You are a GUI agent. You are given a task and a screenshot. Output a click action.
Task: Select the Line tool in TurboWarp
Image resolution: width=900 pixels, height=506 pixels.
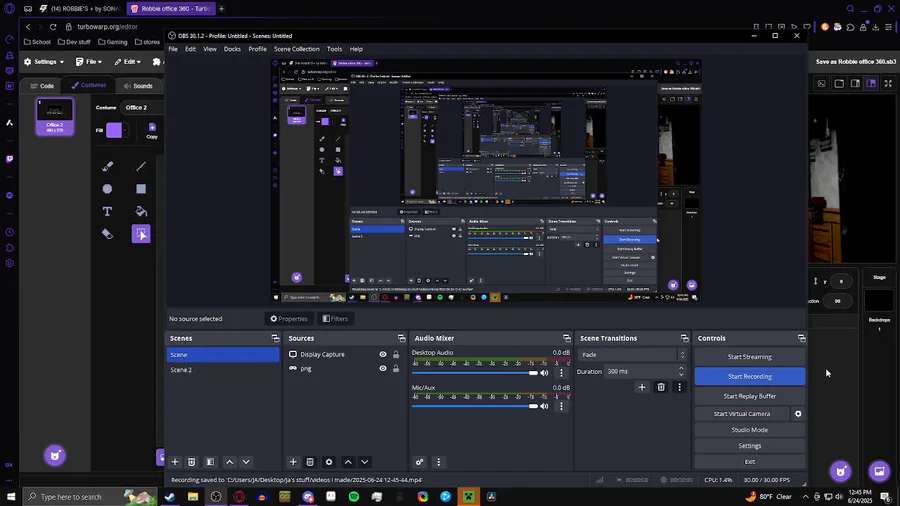[141, 166]
